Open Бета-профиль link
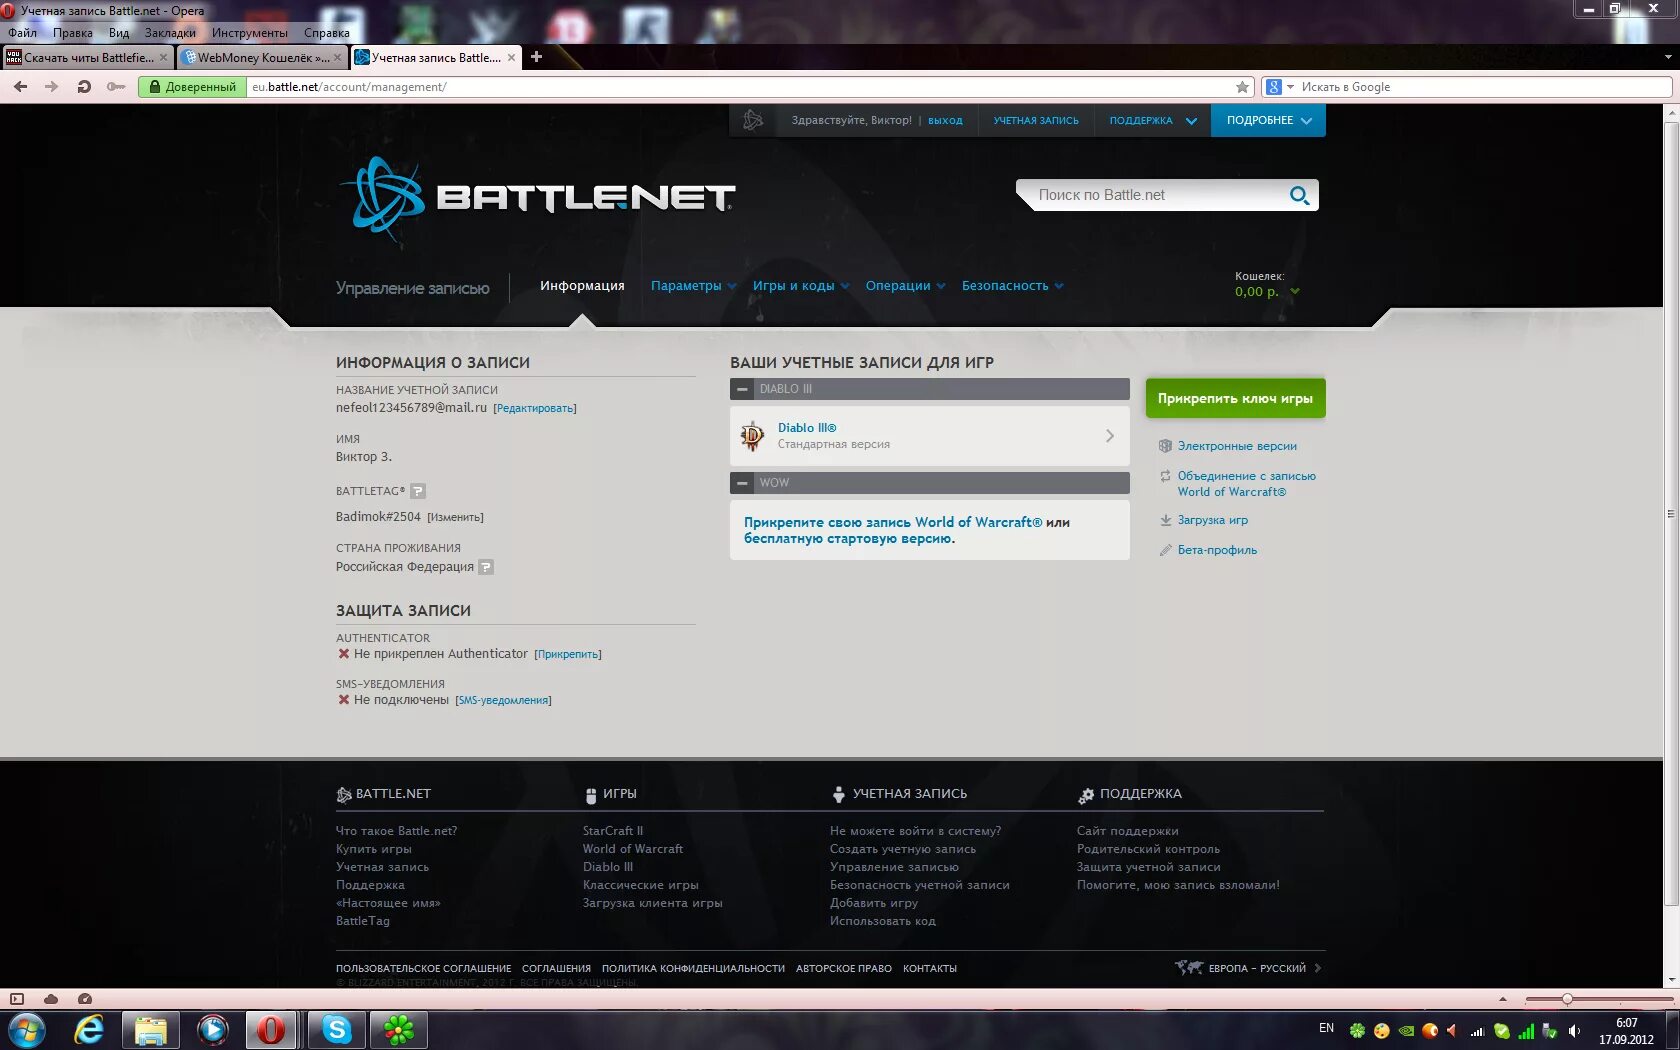The height and width of the screenshot is (1050, 1680). pos(1217,550)
